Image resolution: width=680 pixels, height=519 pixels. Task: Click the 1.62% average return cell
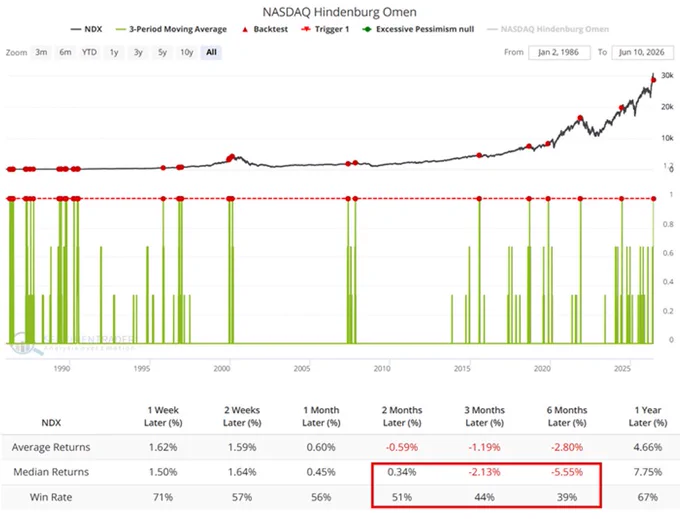pyautogui.click(x=163, y=447)
